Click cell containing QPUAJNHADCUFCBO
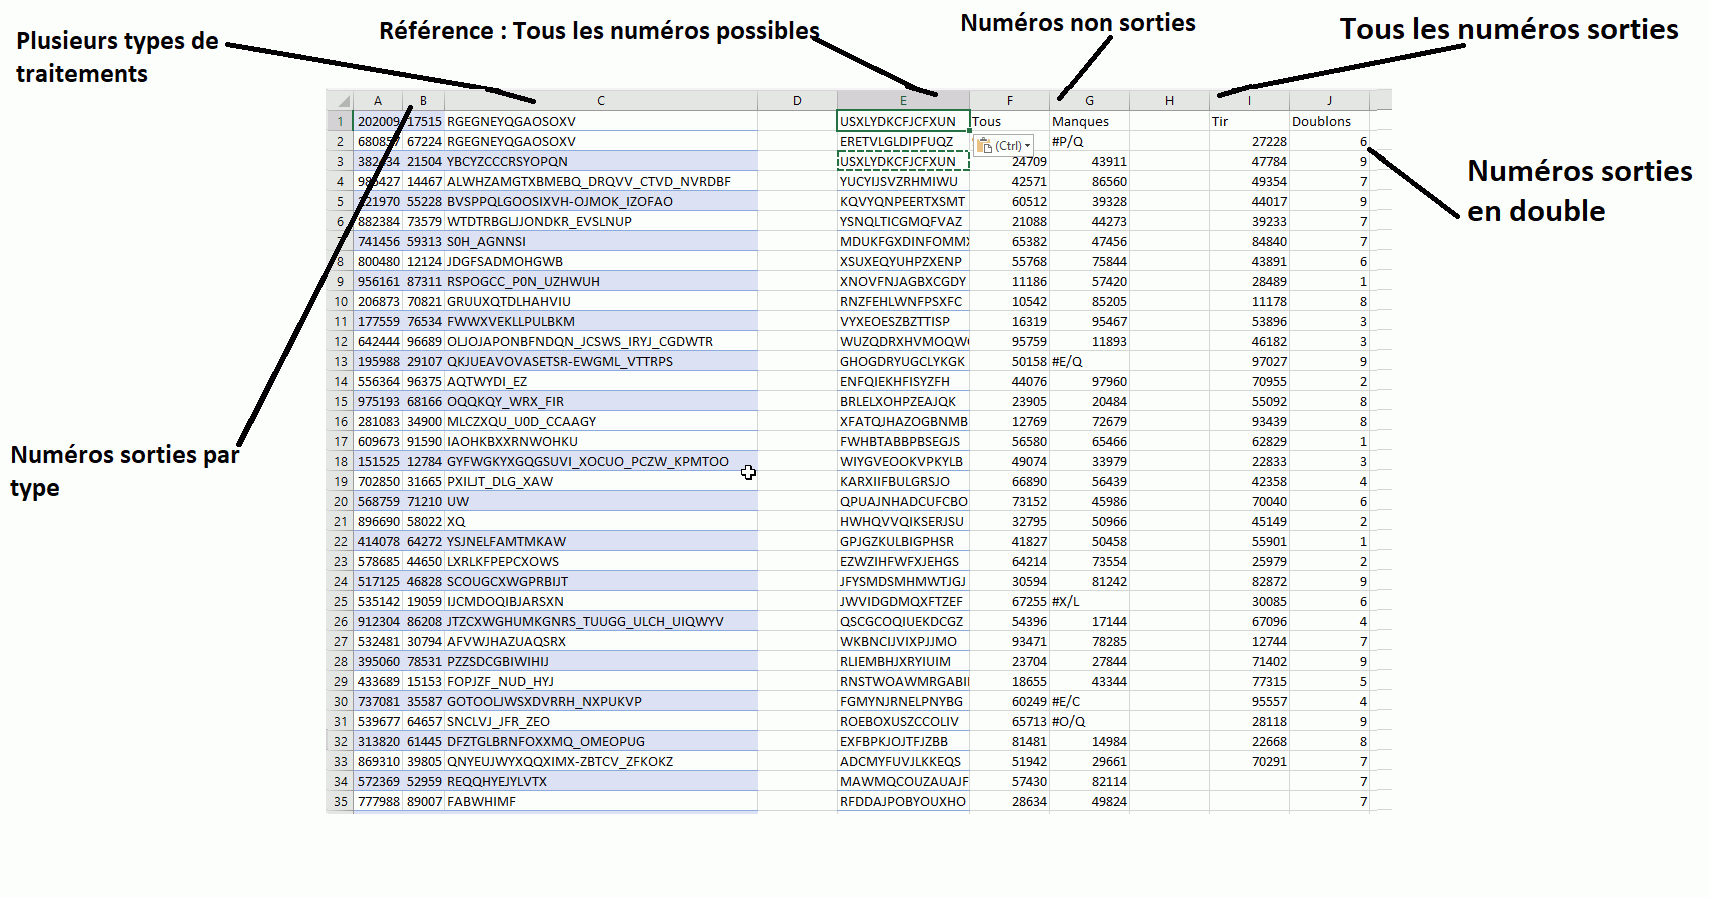1709x898 pixels. tap(903, 501)
